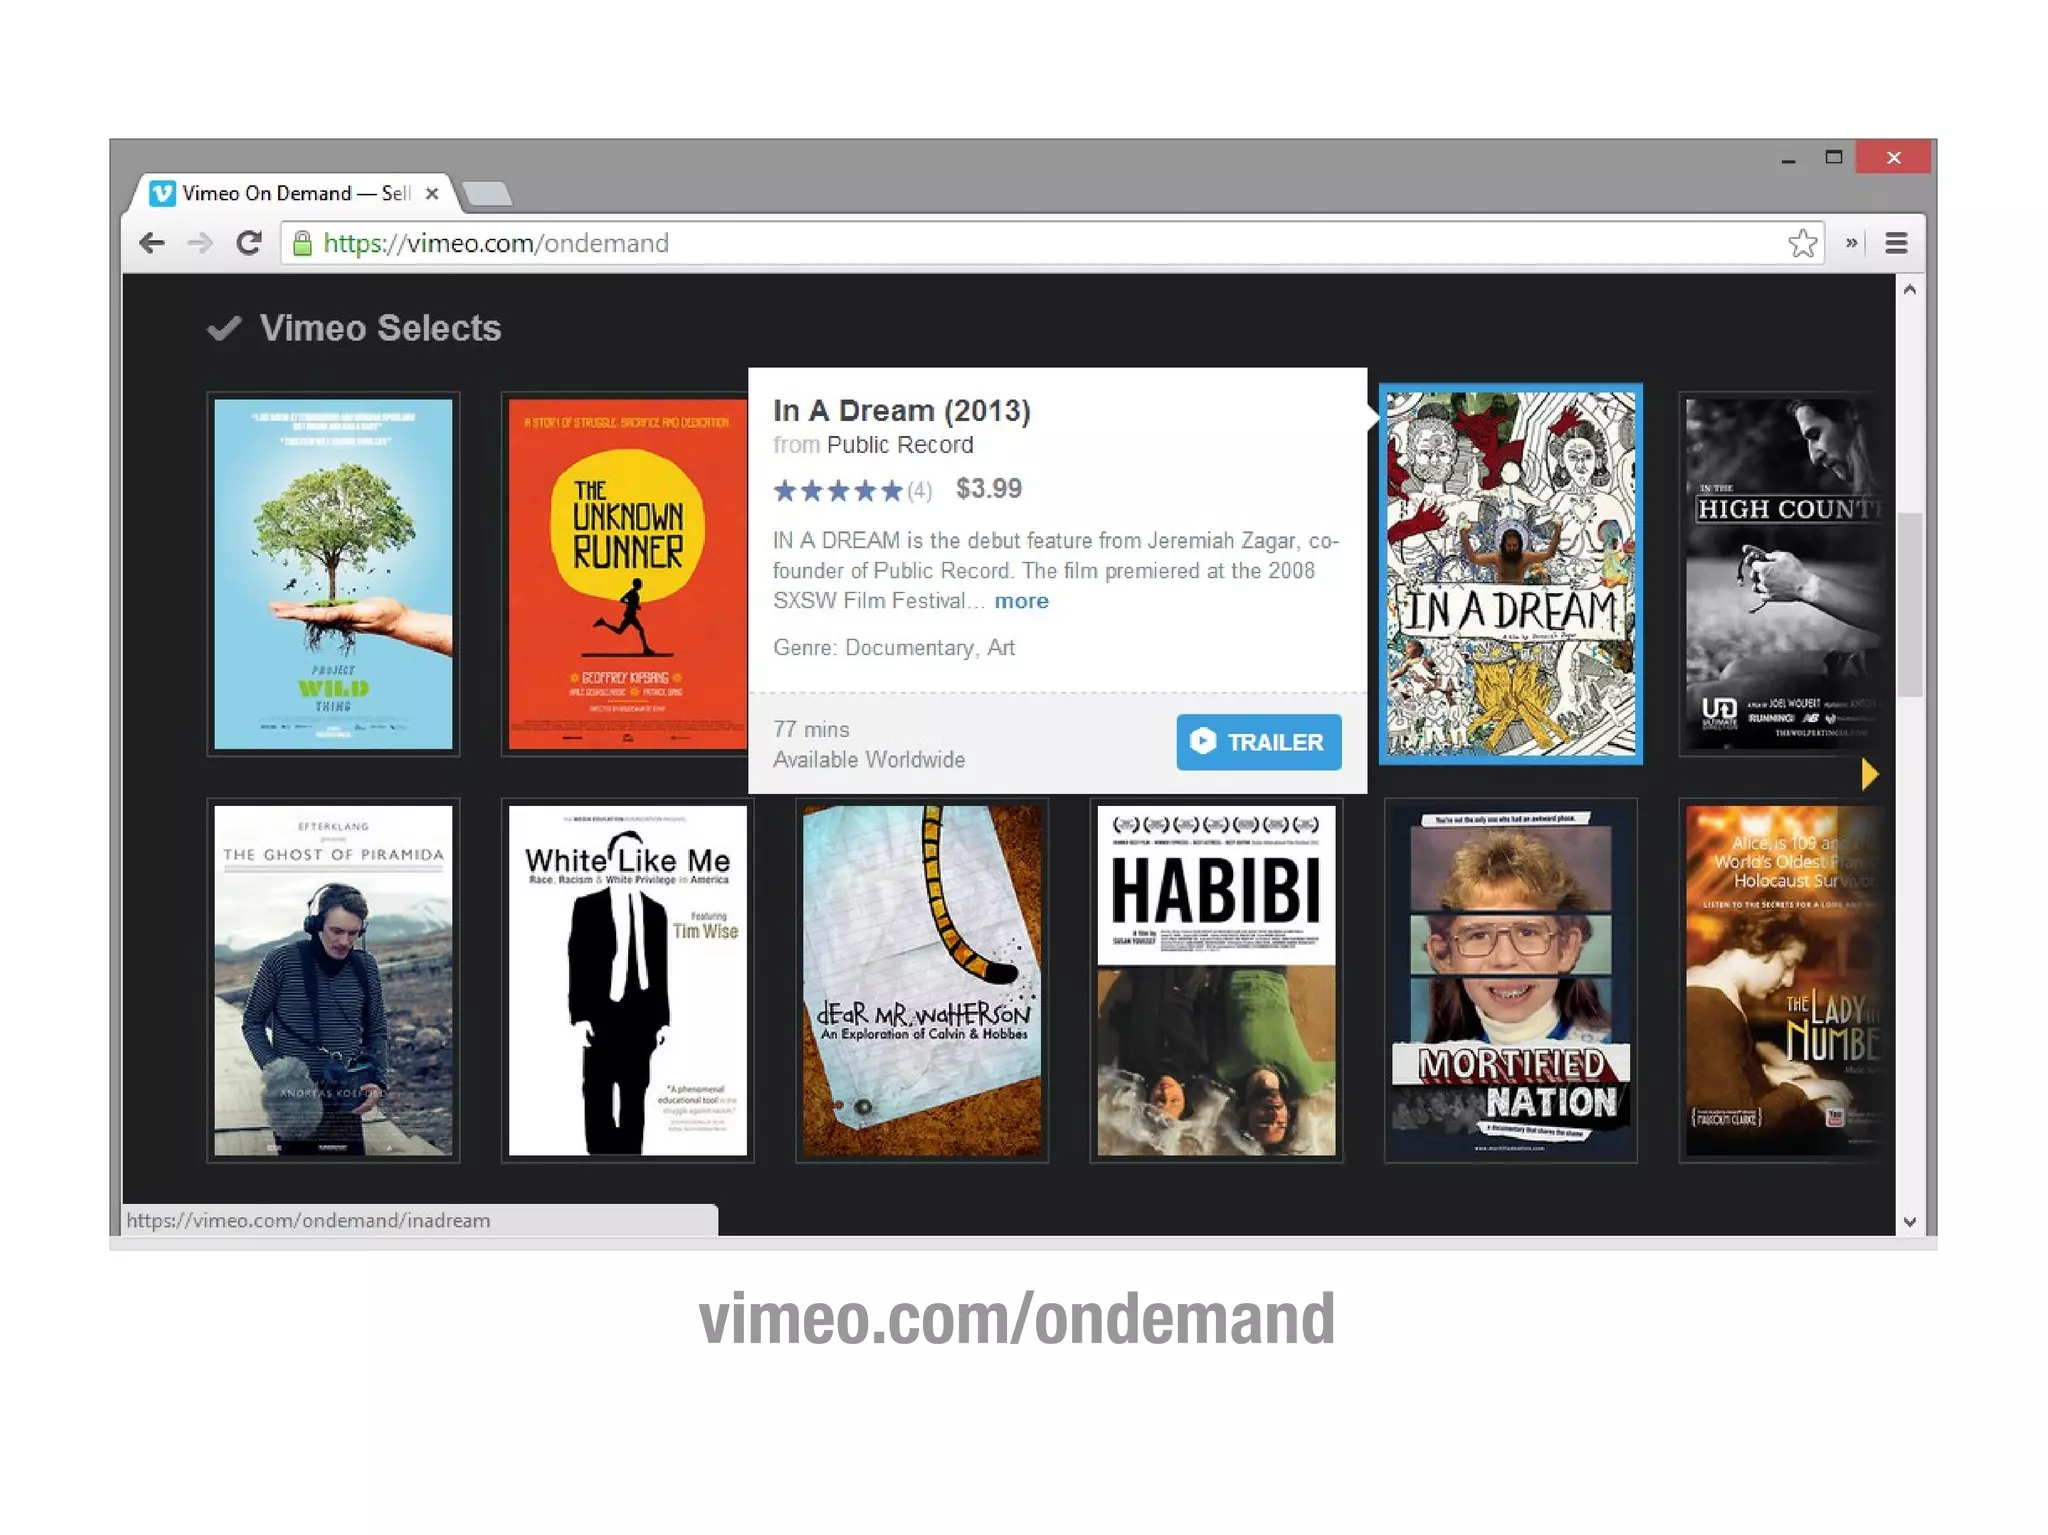This screenshot has width=2048, height=1535.
Task: Open the White Like Me poster
Action: point(627,980)
